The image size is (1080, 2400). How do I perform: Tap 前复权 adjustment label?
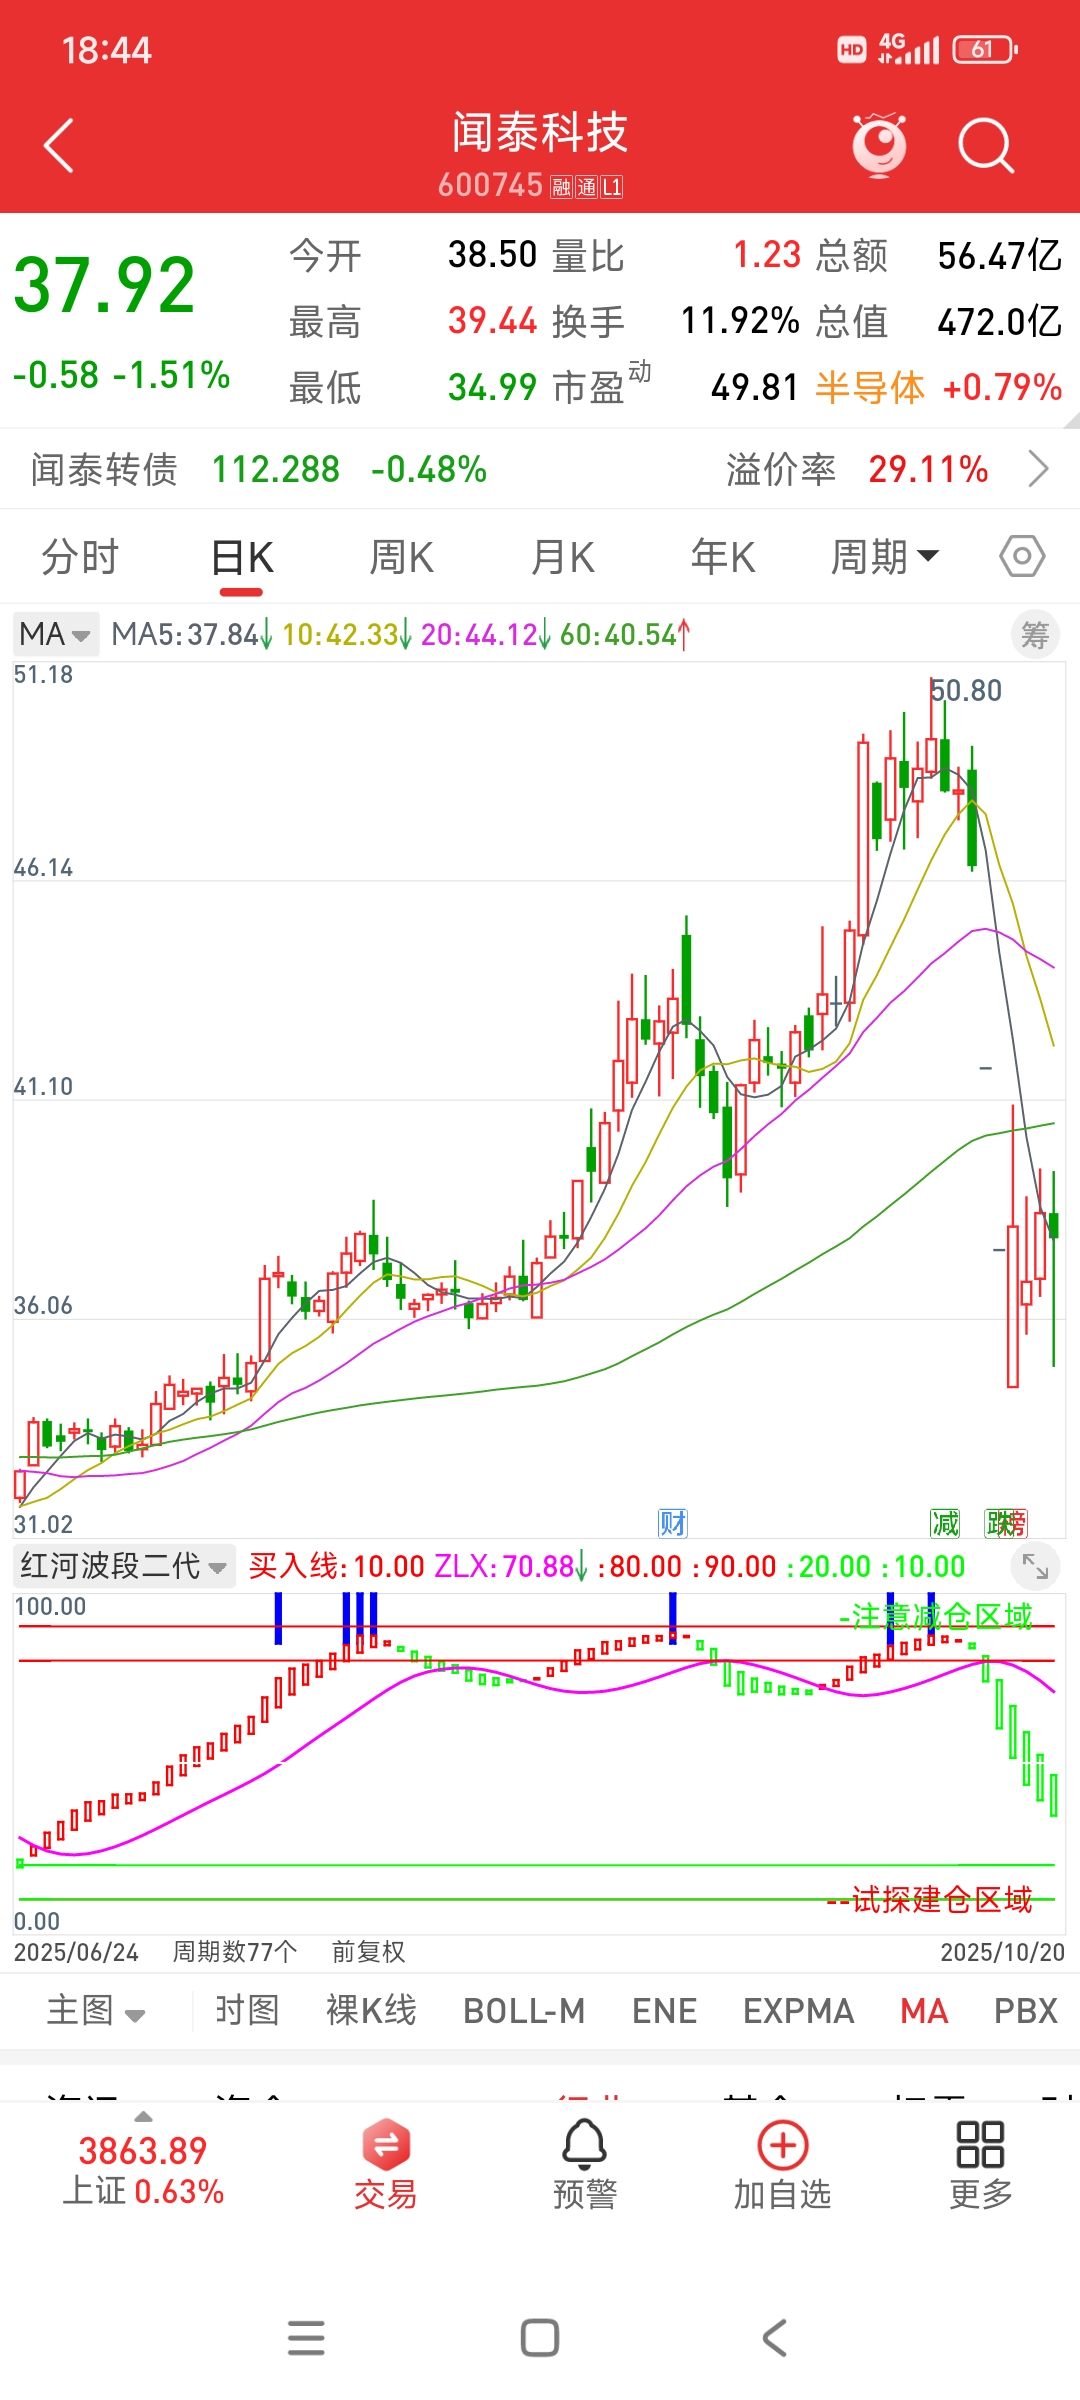click(368, 1951)
